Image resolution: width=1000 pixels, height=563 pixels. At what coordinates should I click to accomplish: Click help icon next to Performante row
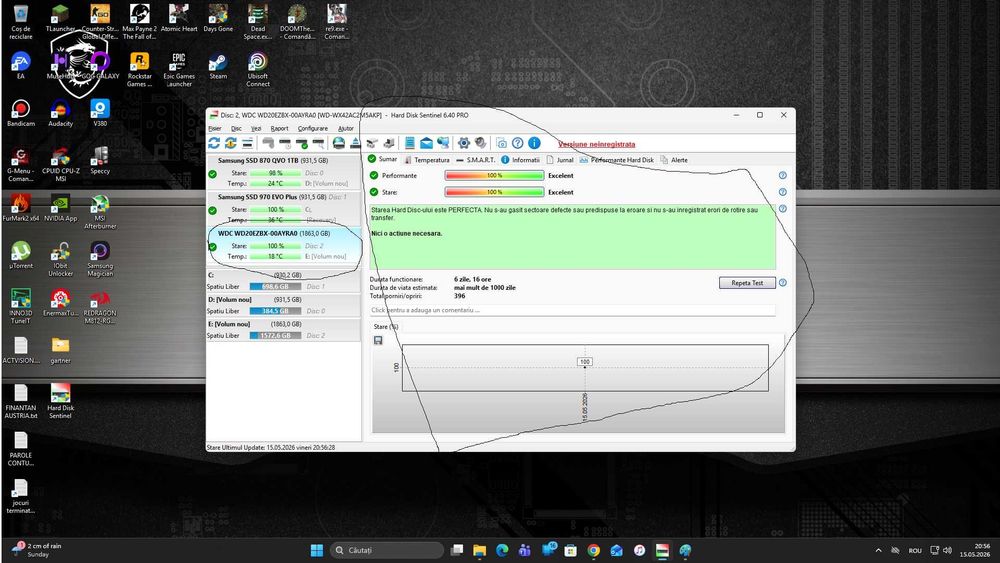pos(783,175)
